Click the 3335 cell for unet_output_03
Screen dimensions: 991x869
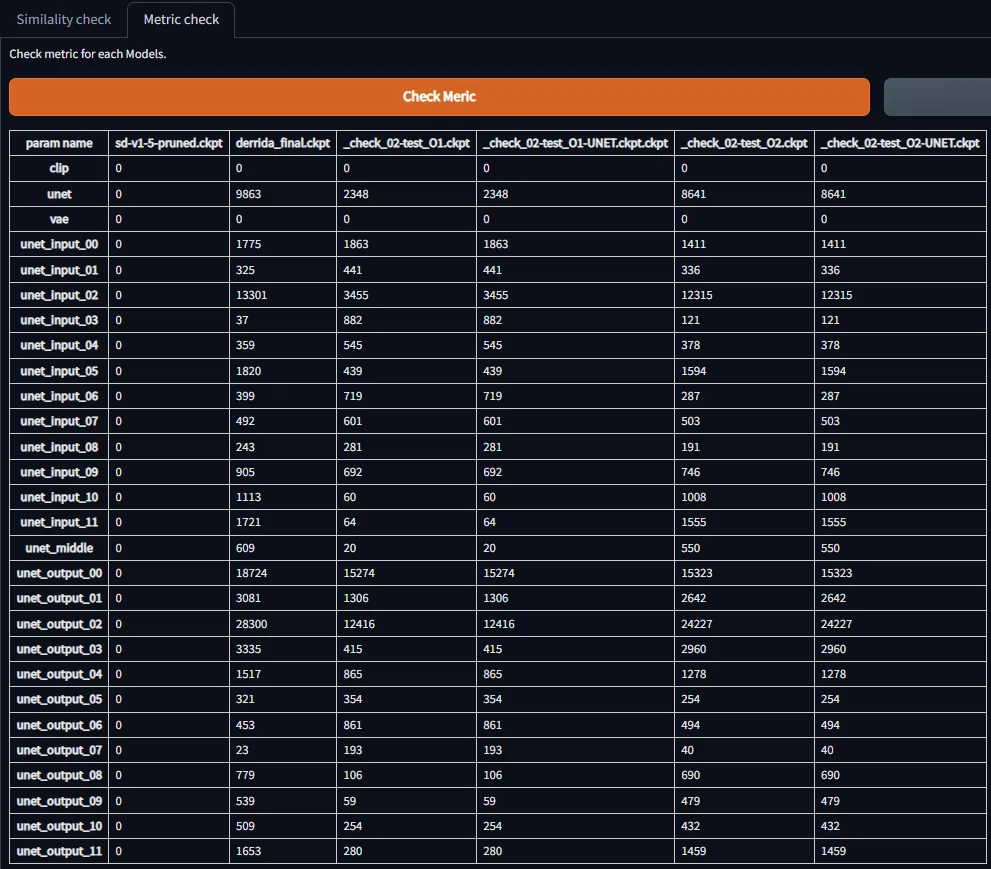click(x=283, y=649)
